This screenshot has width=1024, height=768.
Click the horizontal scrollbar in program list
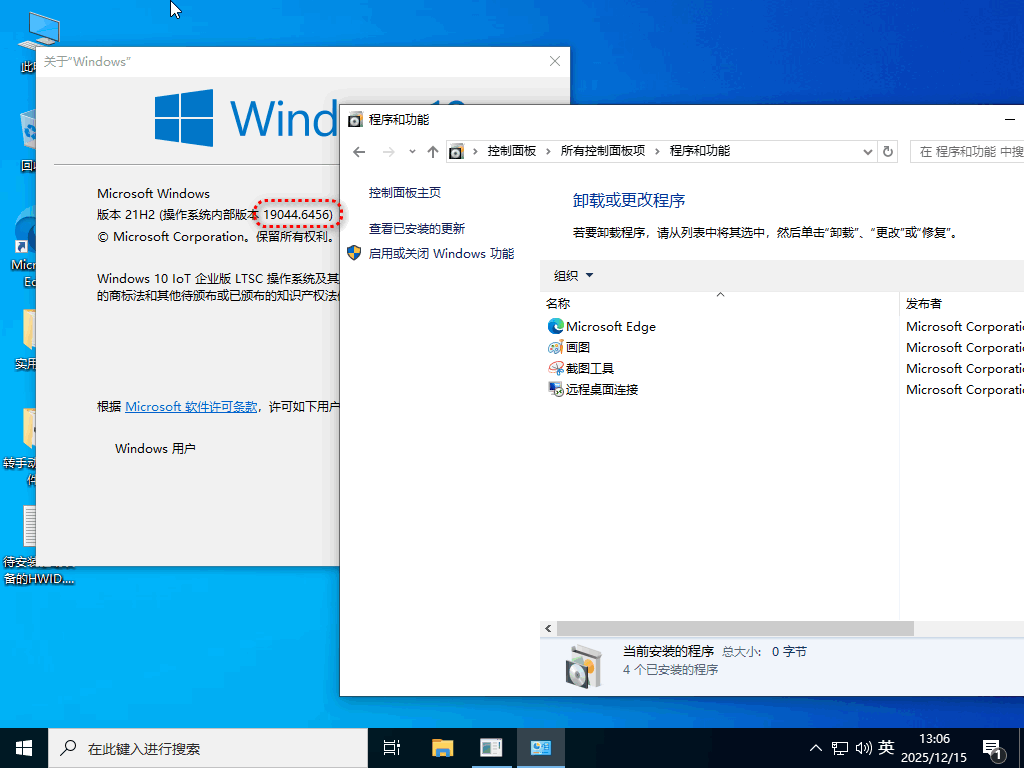(735, 628)
